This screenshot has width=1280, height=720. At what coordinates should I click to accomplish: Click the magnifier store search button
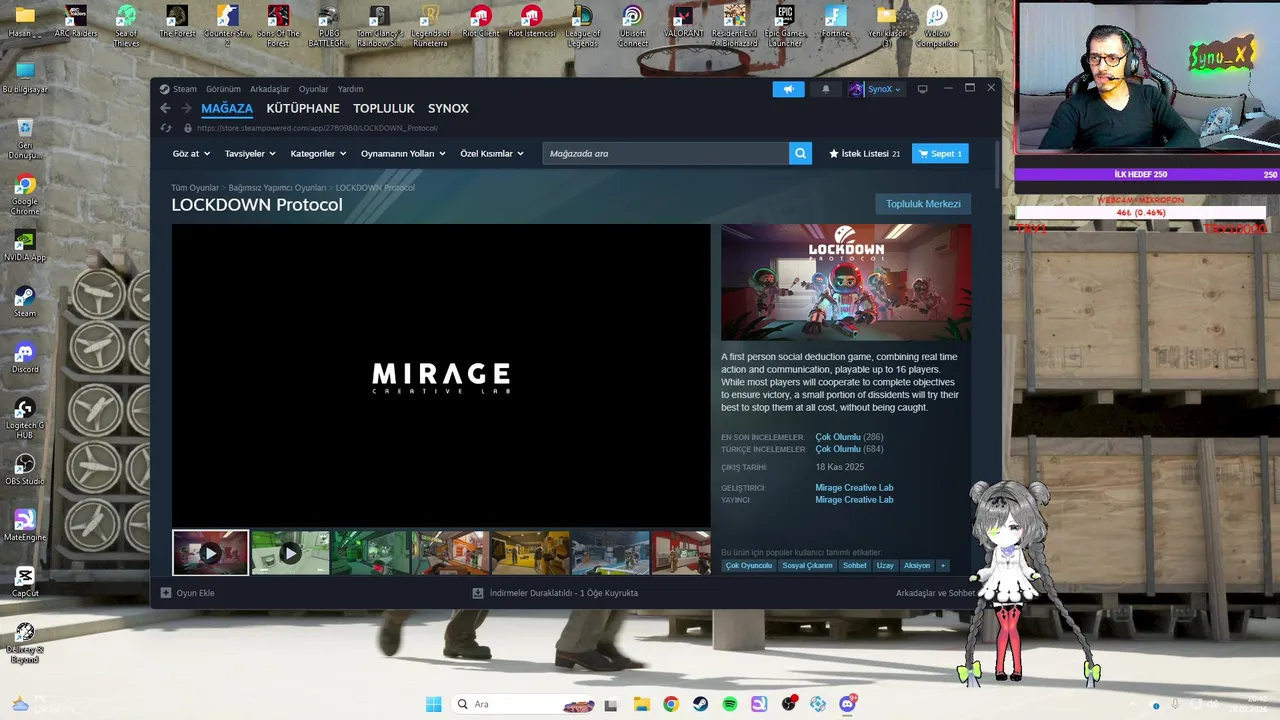(x=800, y=153)
